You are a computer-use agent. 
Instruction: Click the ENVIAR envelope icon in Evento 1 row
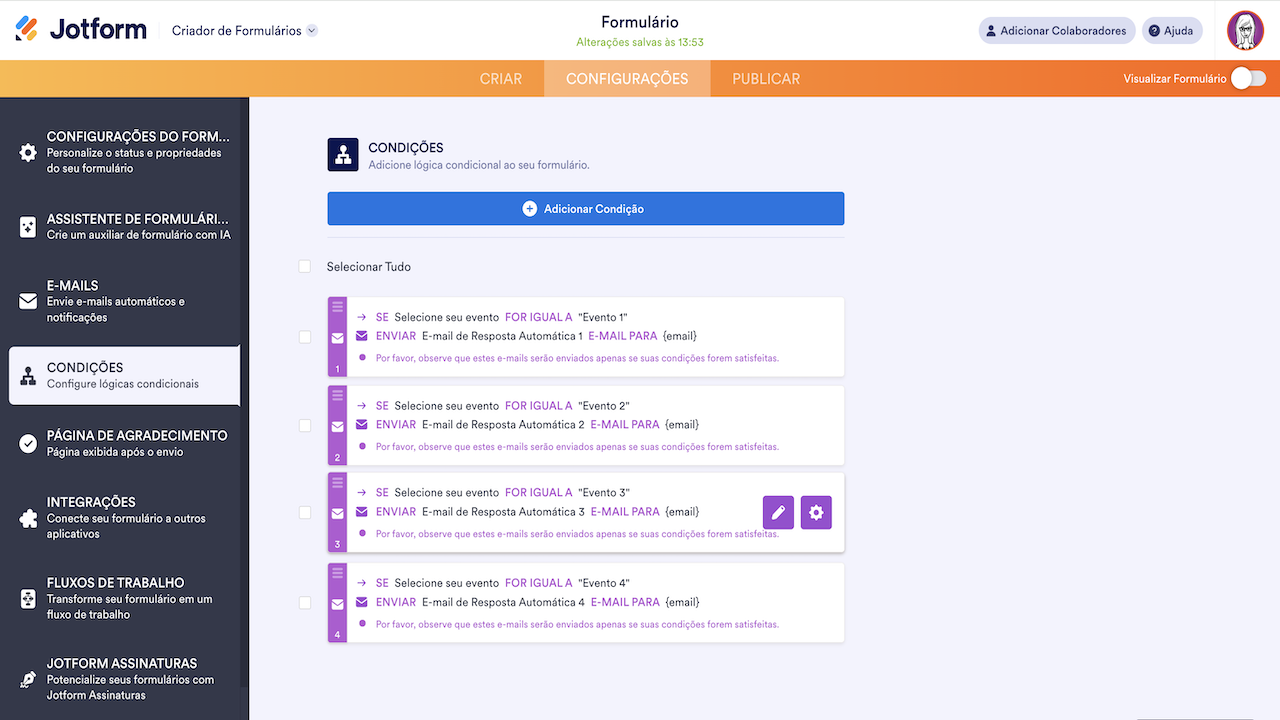pyautogui.click(x=362, y=336)
